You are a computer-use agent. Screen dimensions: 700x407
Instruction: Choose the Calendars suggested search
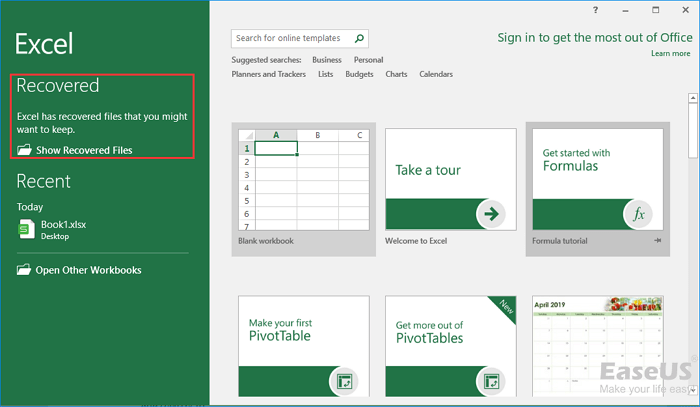click(436, 74)
